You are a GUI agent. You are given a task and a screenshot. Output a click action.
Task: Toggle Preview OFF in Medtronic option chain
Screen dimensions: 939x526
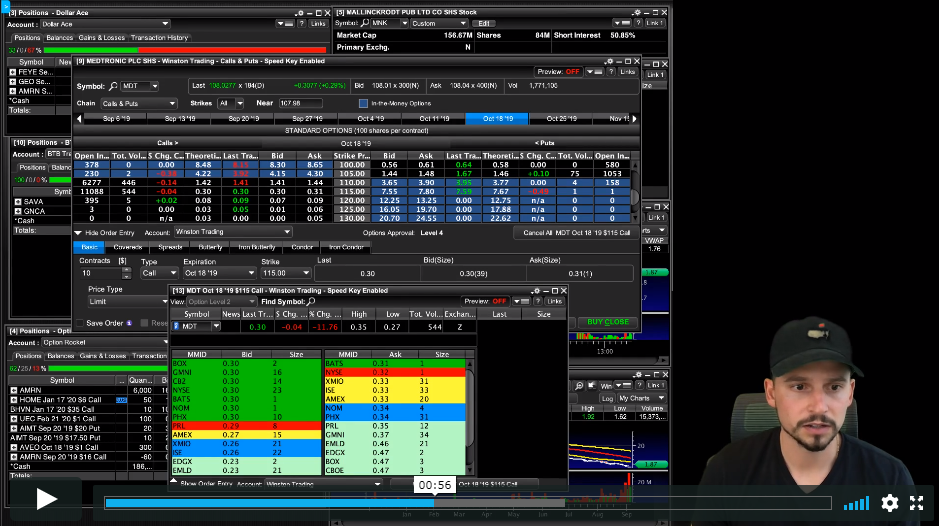pos(558,72)
